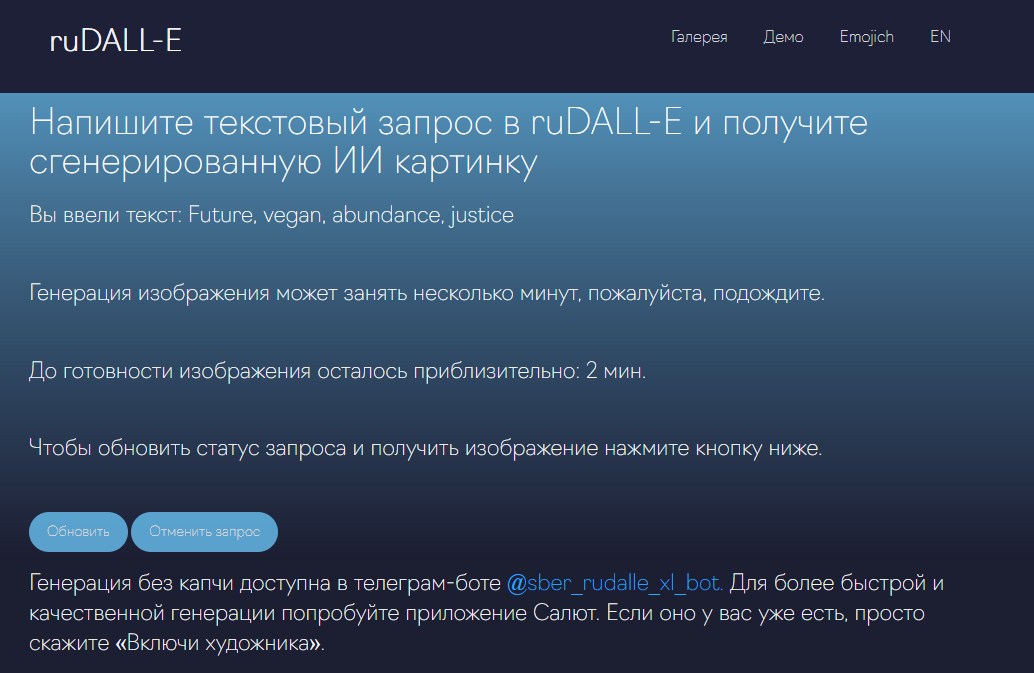The width and height of the screenshot is (1034, 673).
Task: Click the line 'Чтобы обновить статус запроса'
Action: coord(188,448)
